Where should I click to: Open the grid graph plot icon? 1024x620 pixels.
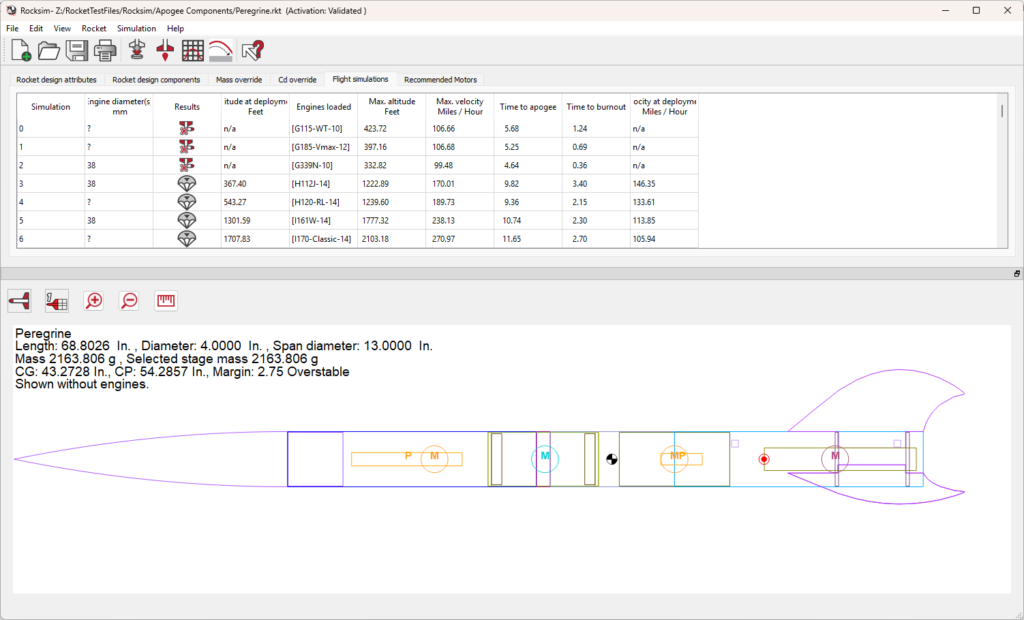coord(193,51)
